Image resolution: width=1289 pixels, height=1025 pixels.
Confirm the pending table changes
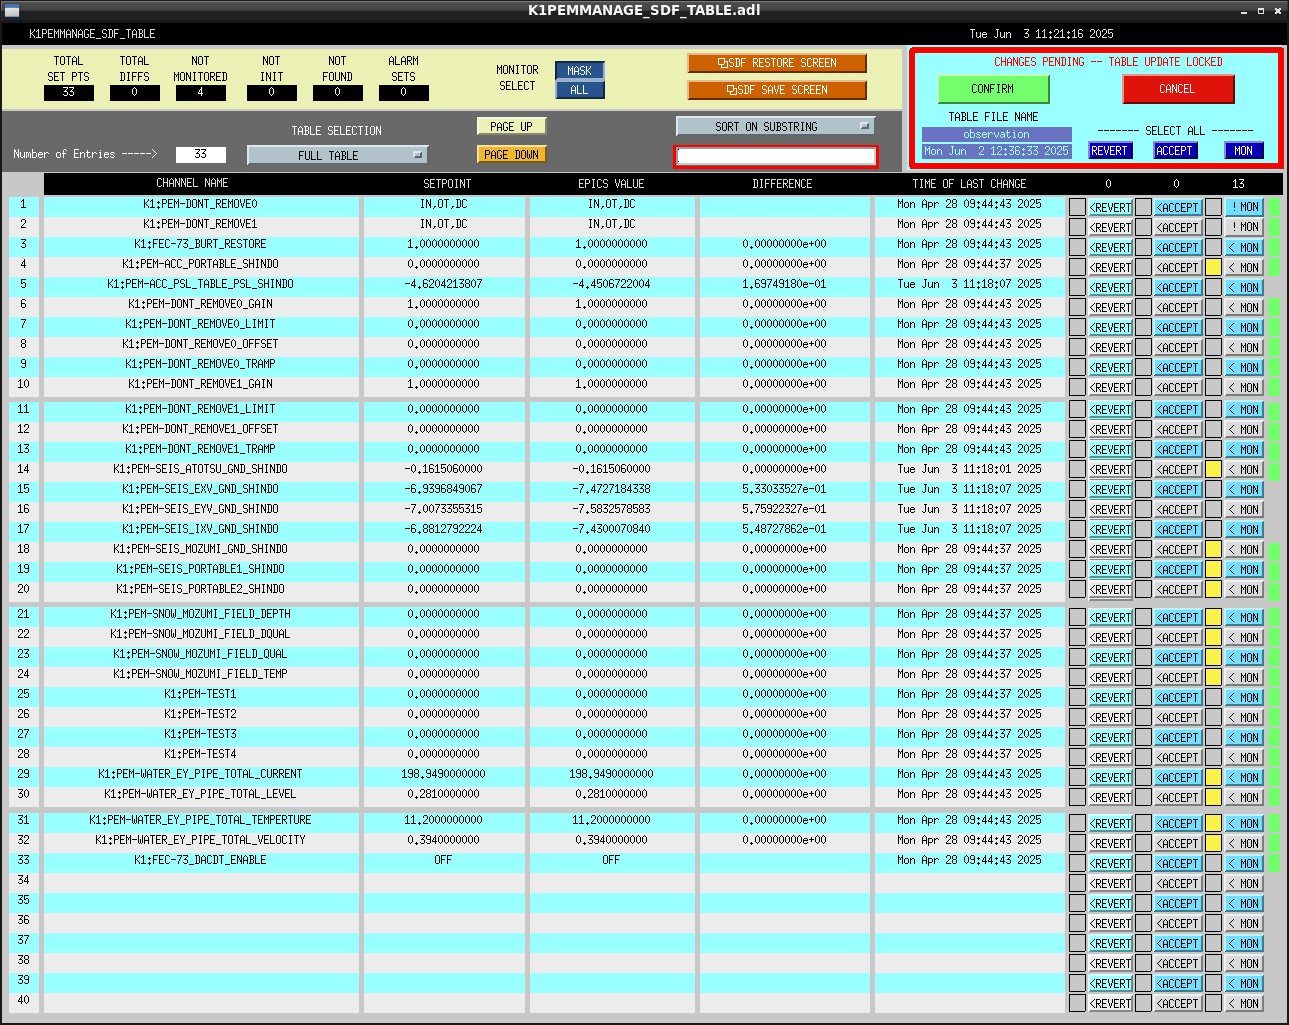coord(993,89)
